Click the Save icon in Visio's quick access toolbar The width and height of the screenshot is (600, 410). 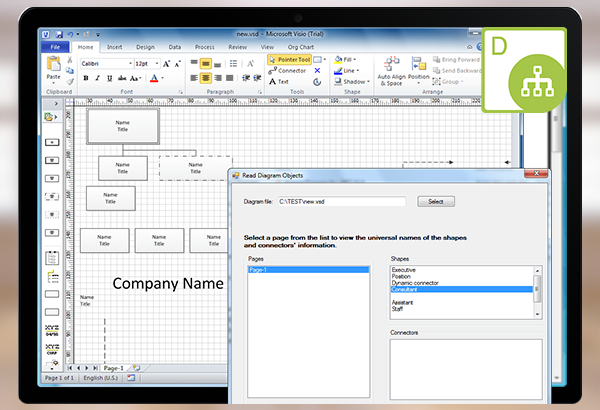(59, 34)
